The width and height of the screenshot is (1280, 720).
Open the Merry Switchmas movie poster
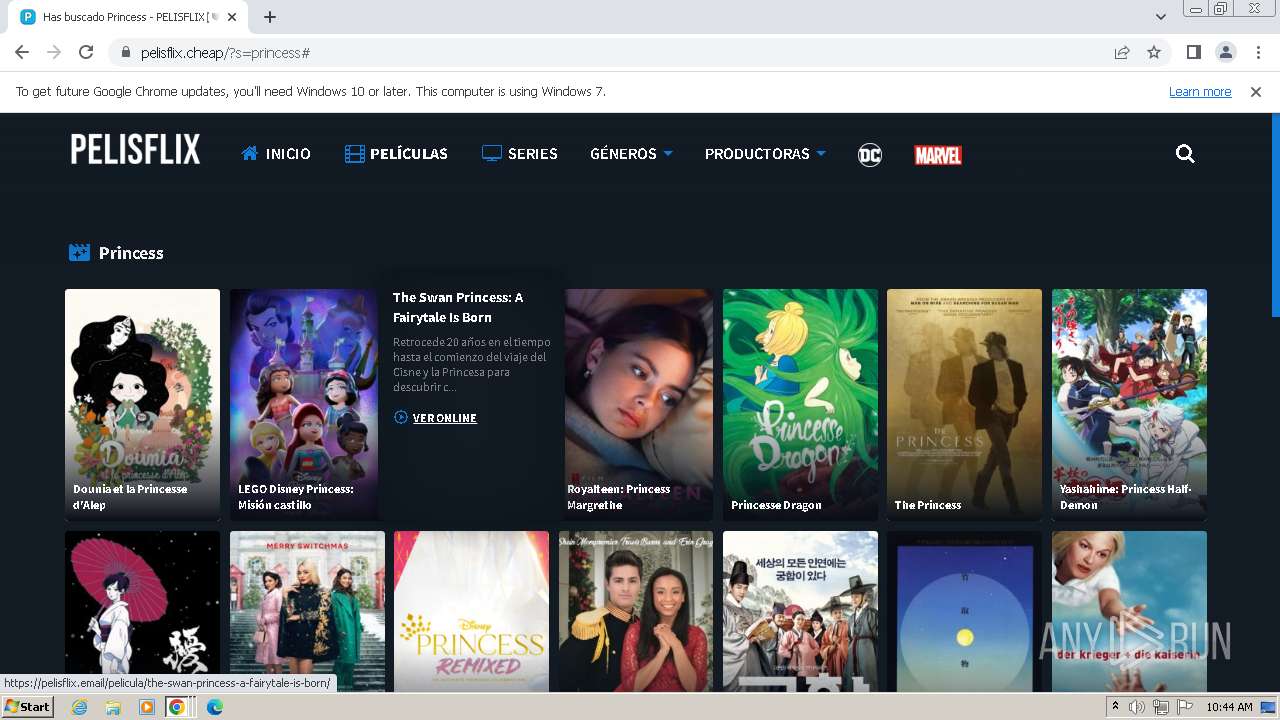pyautogui.click(x=307, y=611)
